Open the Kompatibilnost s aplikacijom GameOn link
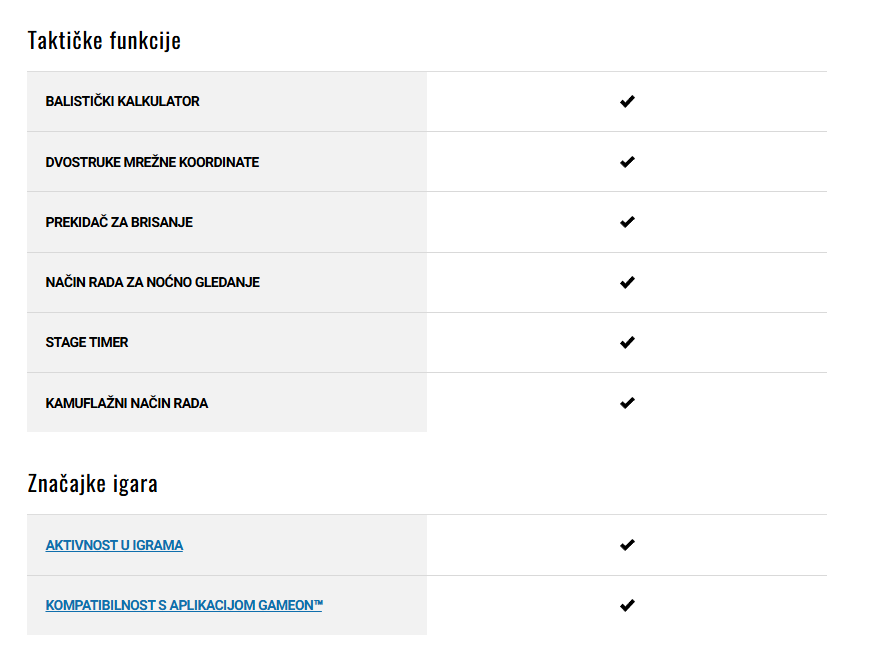This screenshot has width=877, height=653. click(x=184, y=605)
